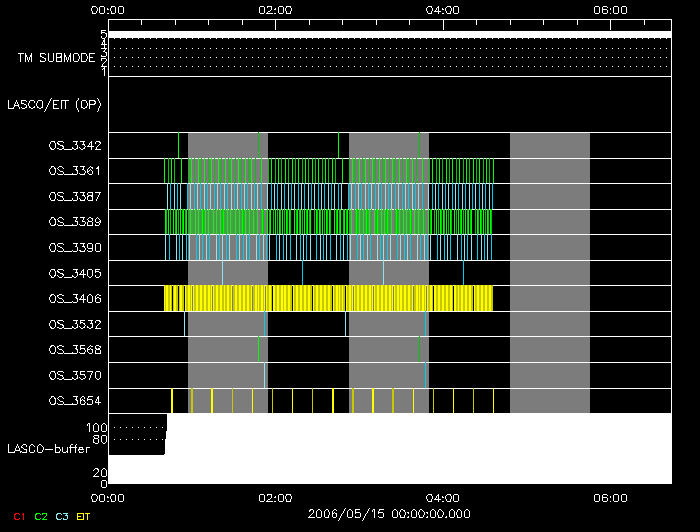The width and height of the screenshot is (700, 532).
Task: Click the 100 tick on LASCO-buffer axis
Action: (99, 428)
